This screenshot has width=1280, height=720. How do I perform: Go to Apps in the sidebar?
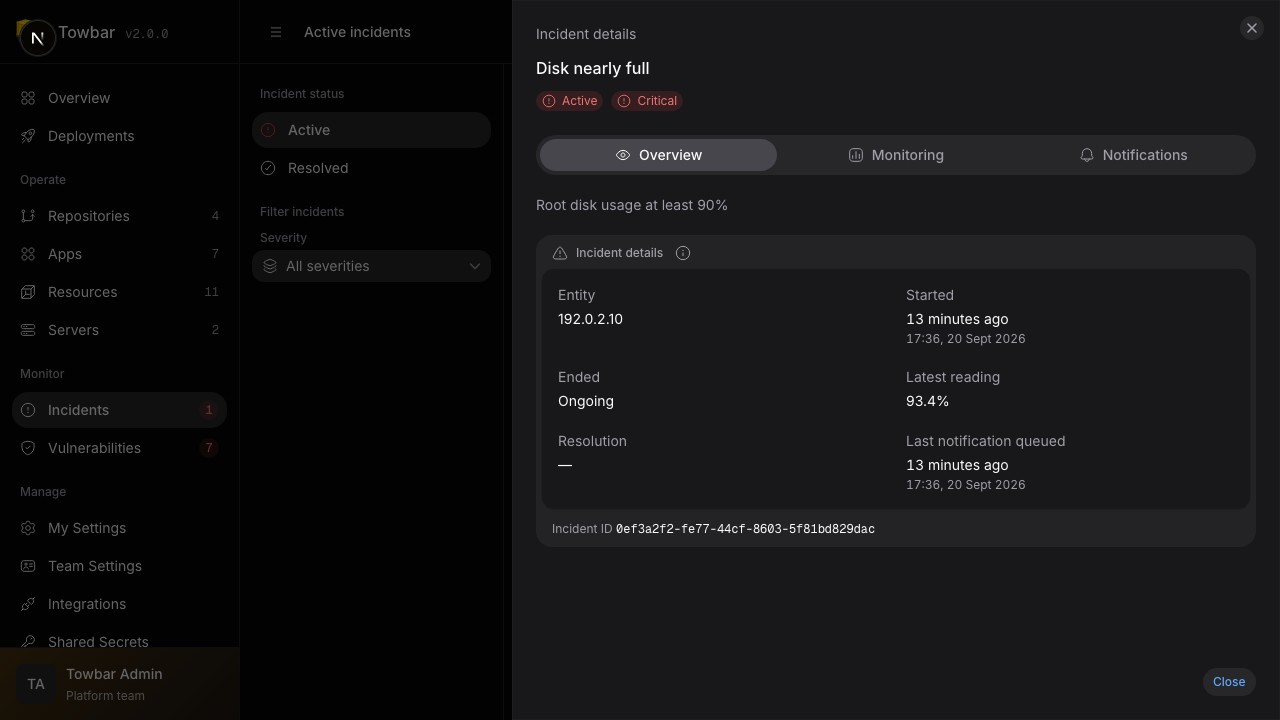click(x=119, y=254)
